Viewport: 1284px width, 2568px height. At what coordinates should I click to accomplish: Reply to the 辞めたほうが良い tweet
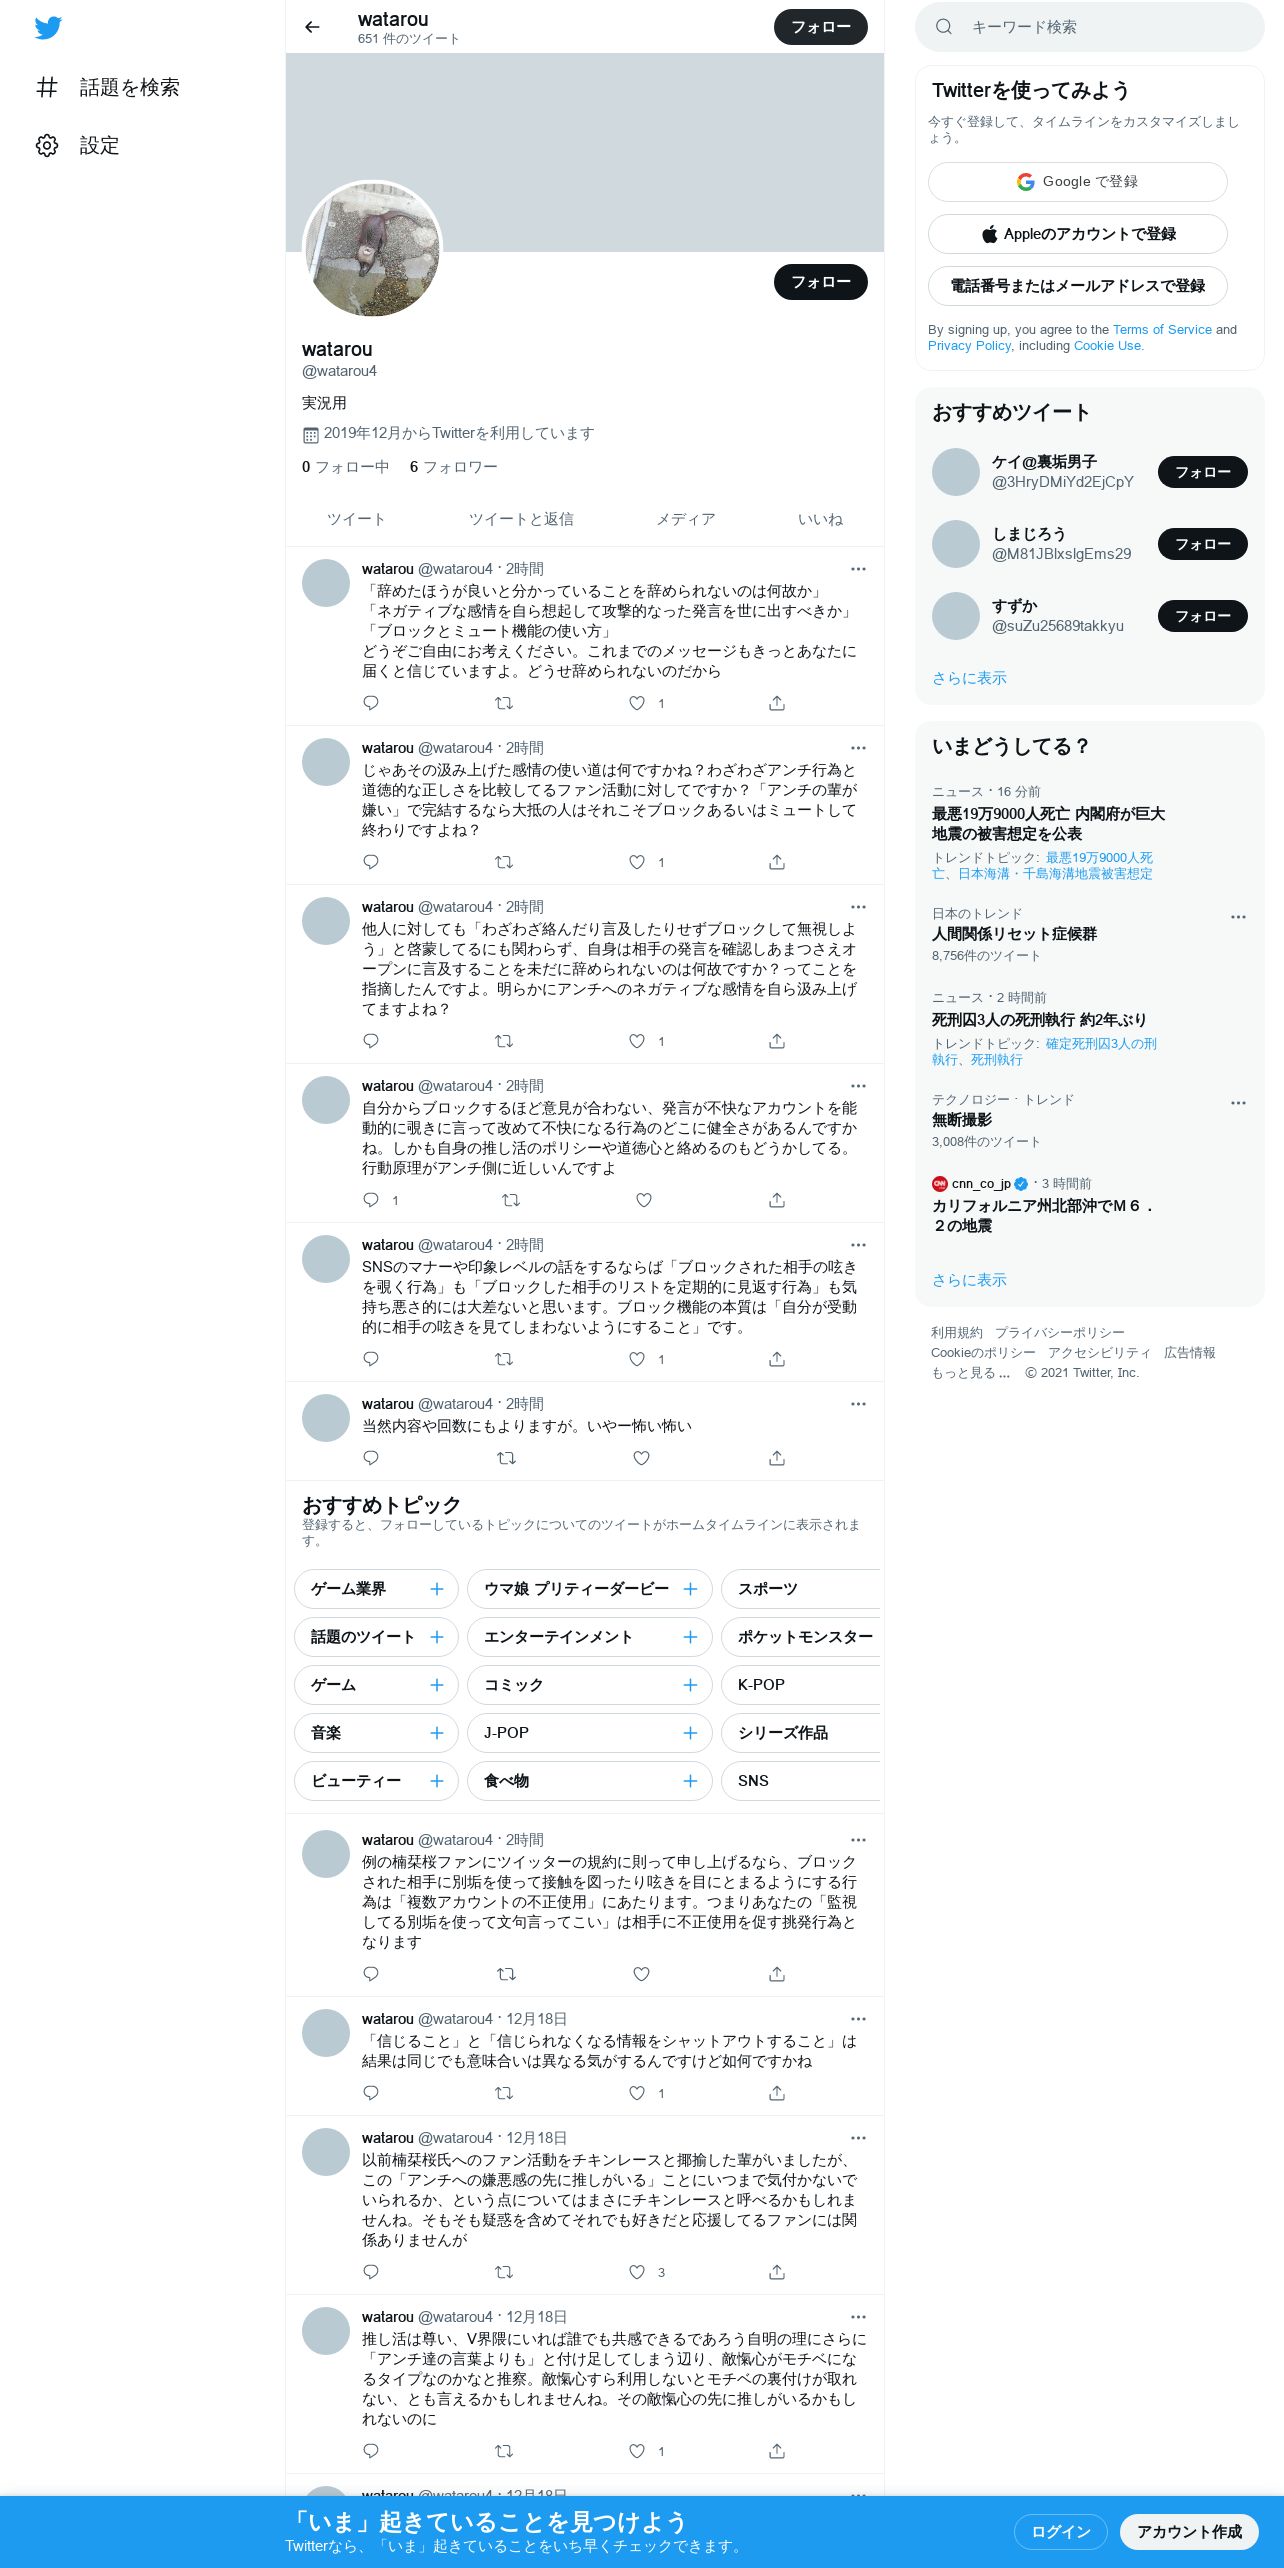pos(371,703)
